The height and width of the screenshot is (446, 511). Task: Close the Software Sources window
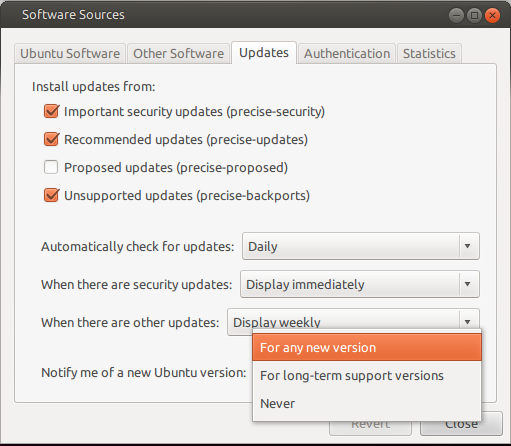[x=492, y=15]
